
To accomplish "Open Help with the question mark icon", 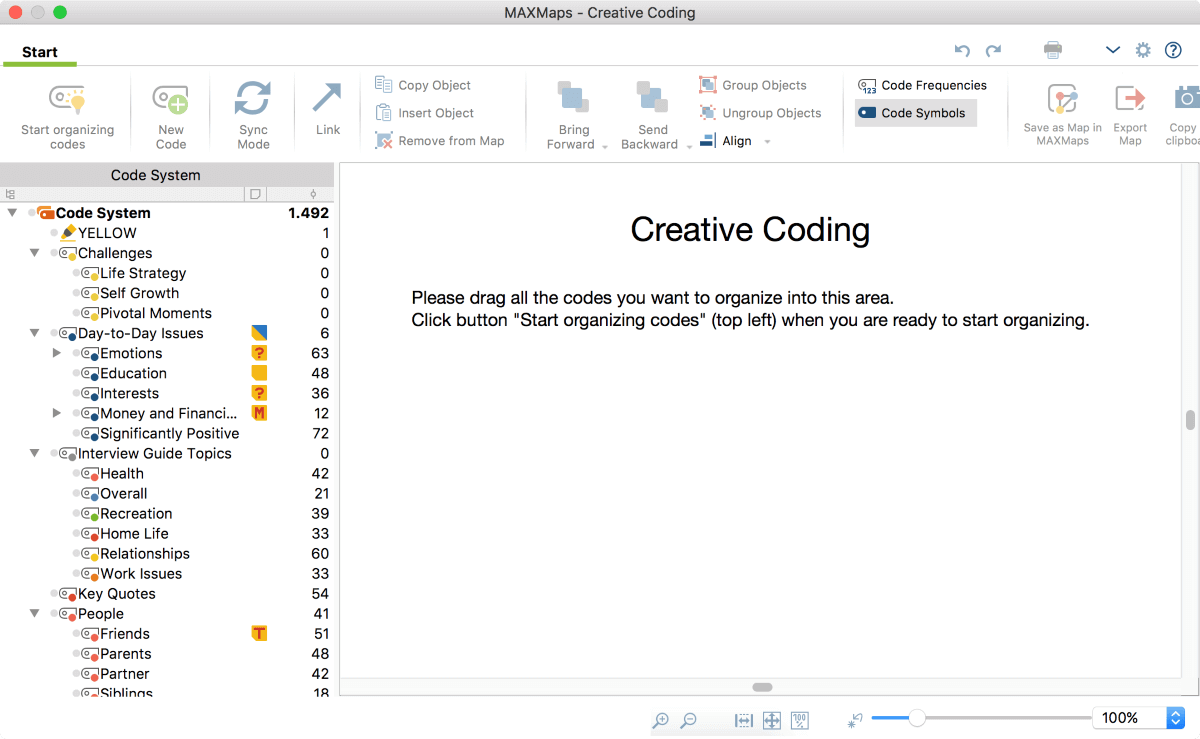I will pyautogui.click(x=1173, y=50).
